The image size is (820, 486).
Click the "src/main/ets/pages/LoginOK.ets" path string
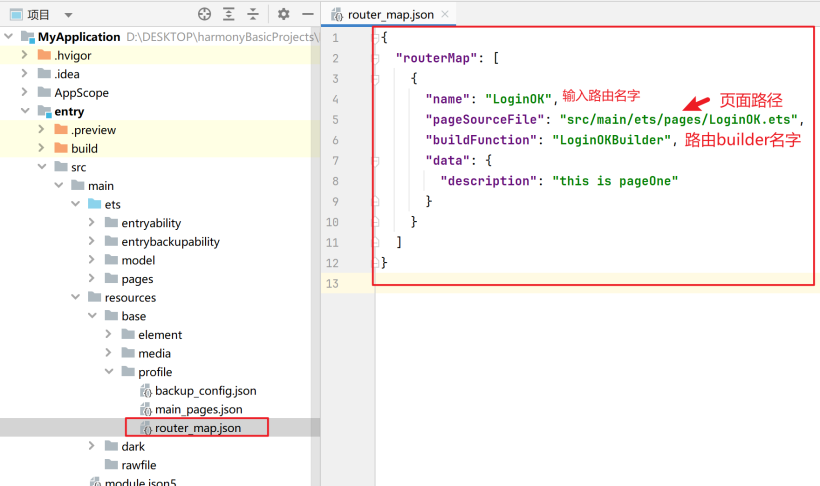pyautogui.click(x=678, y=119)
